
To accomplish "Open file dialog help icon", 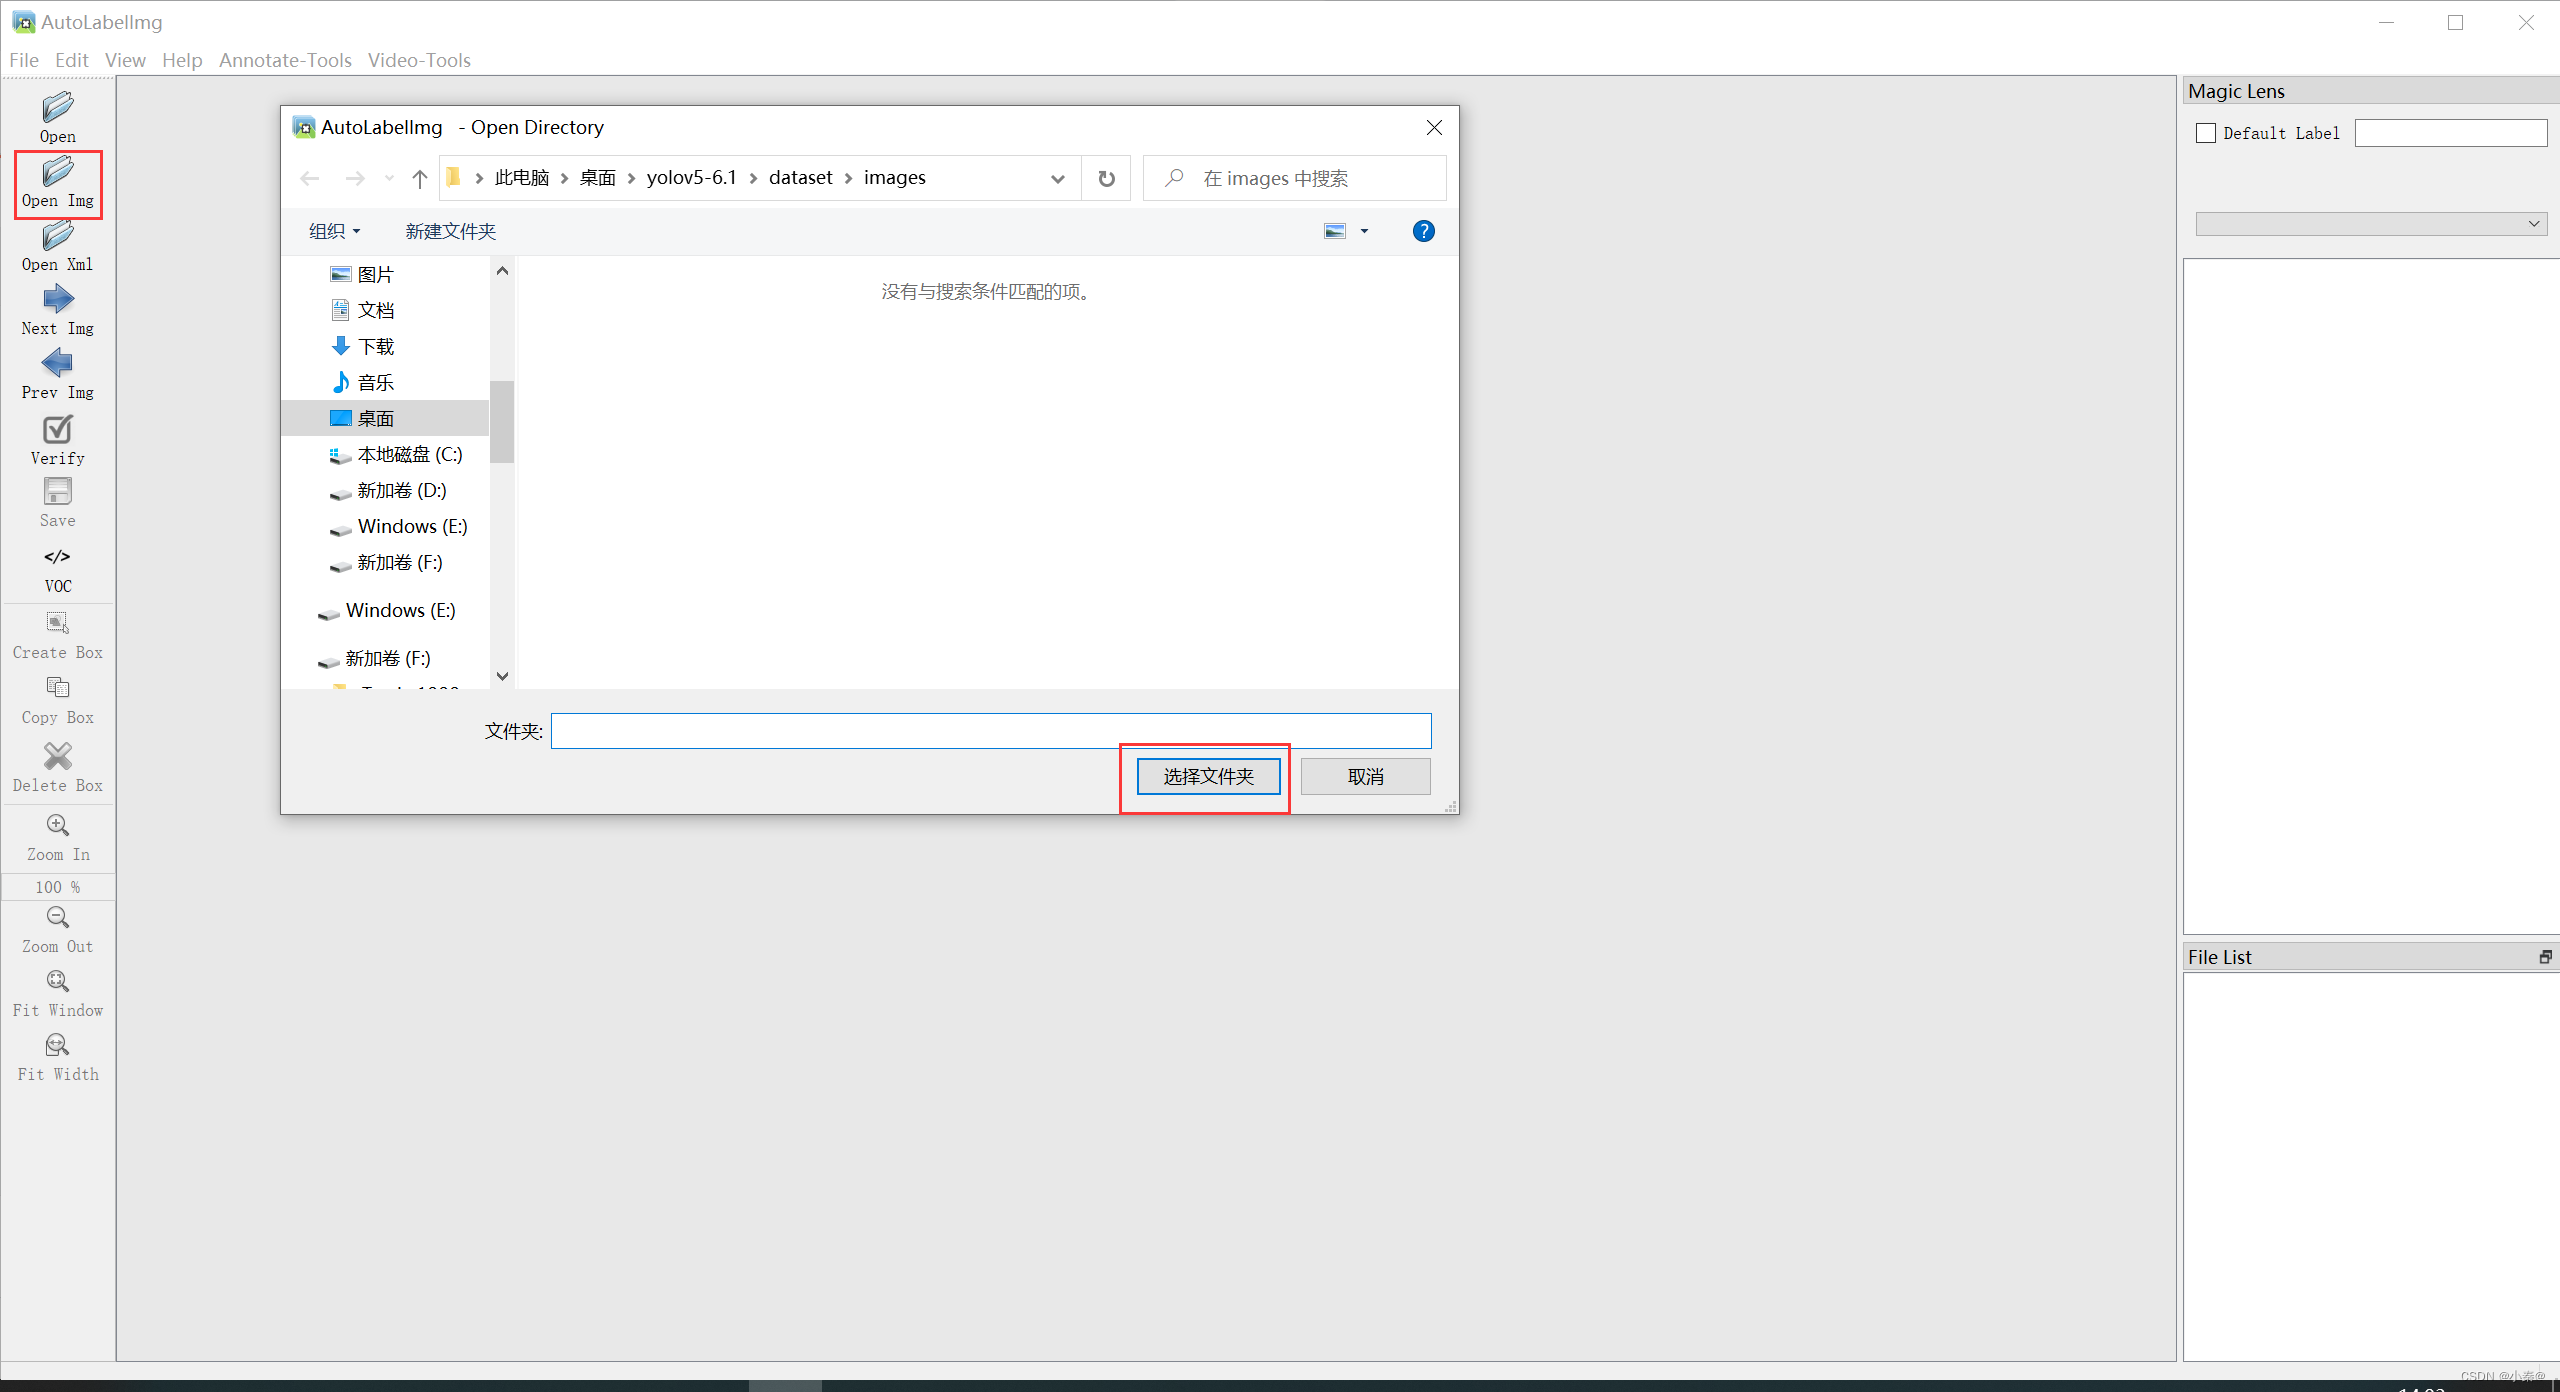I will coord(1423,231).
